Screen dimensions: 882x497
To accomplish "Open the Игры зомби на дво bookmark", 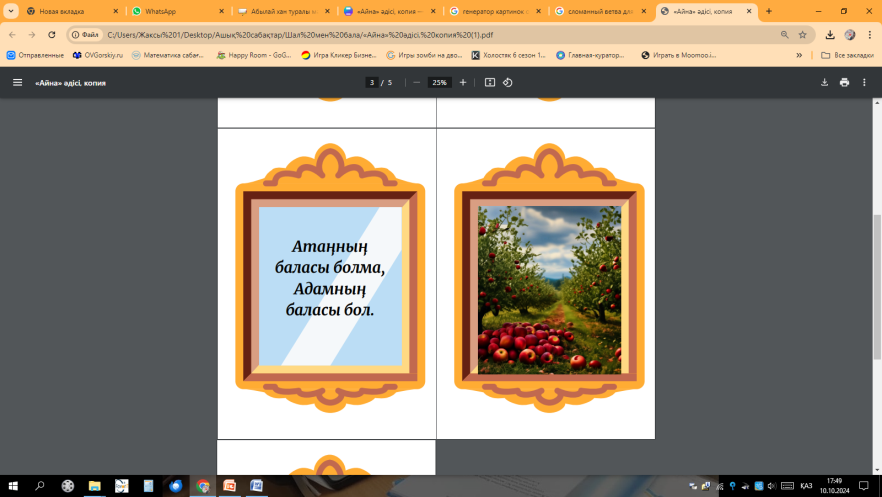I will pos(424,55).
